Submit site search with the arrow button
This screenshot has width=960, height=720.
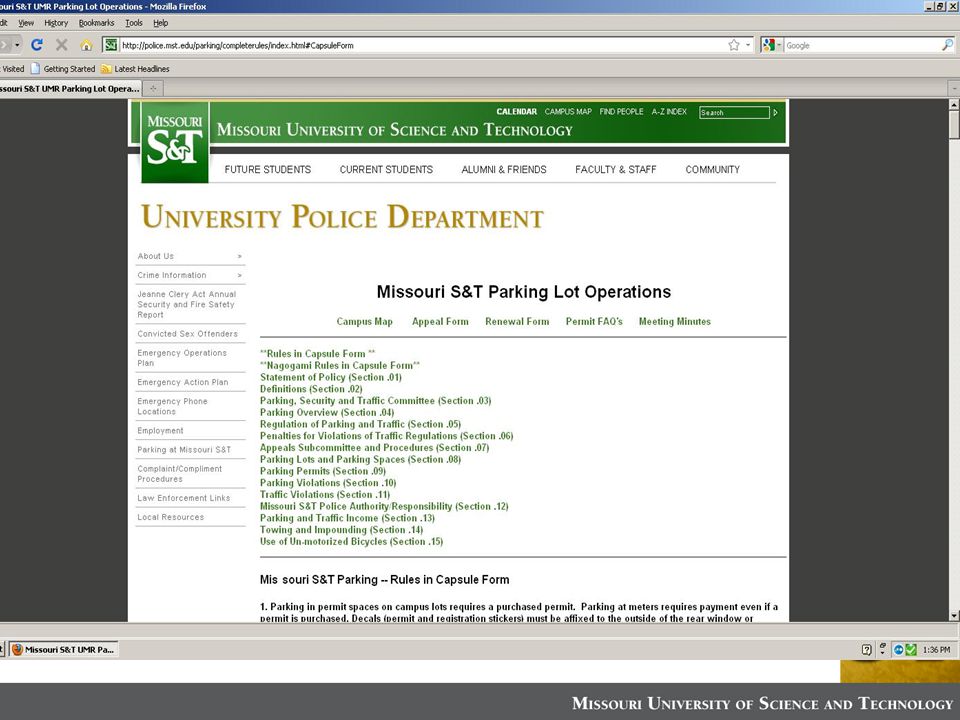click(x=775, y=113)
